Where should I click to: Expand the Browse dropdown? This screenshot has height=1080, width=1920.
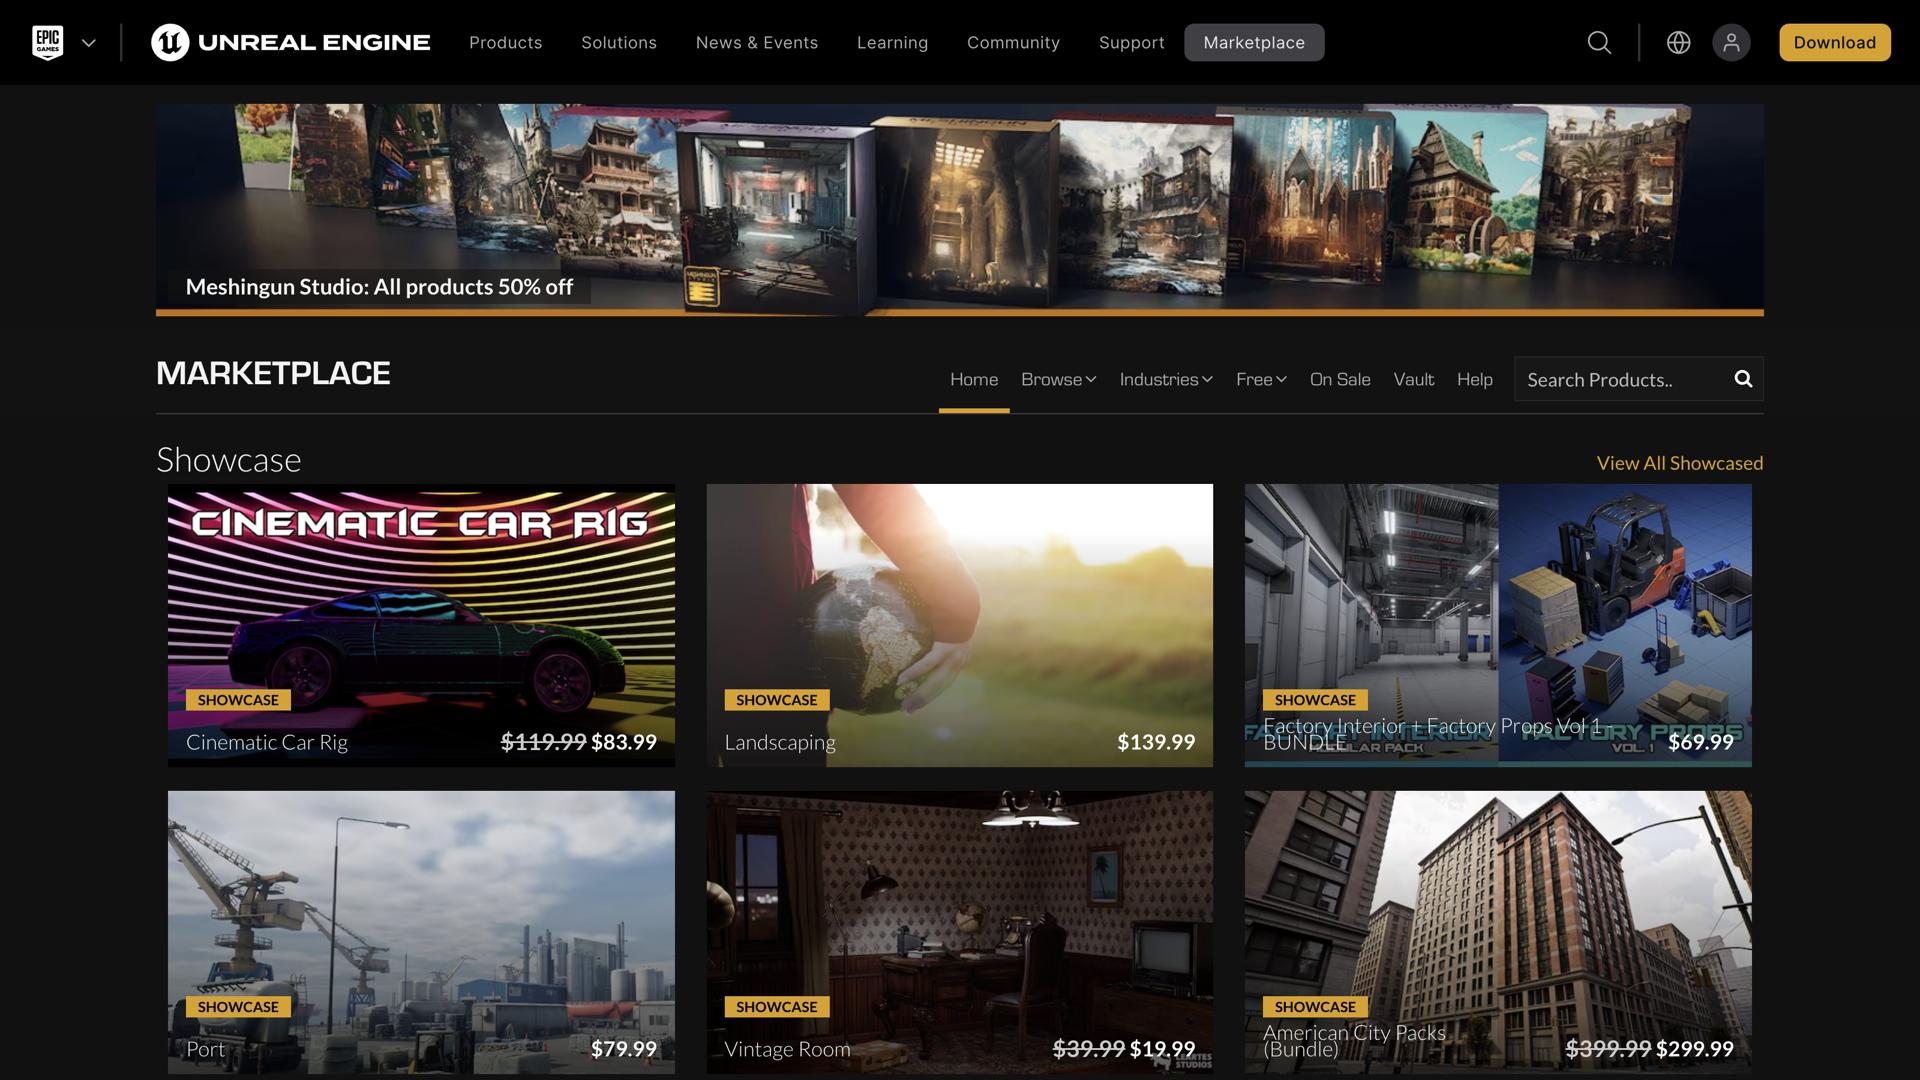click(1057, 379)
